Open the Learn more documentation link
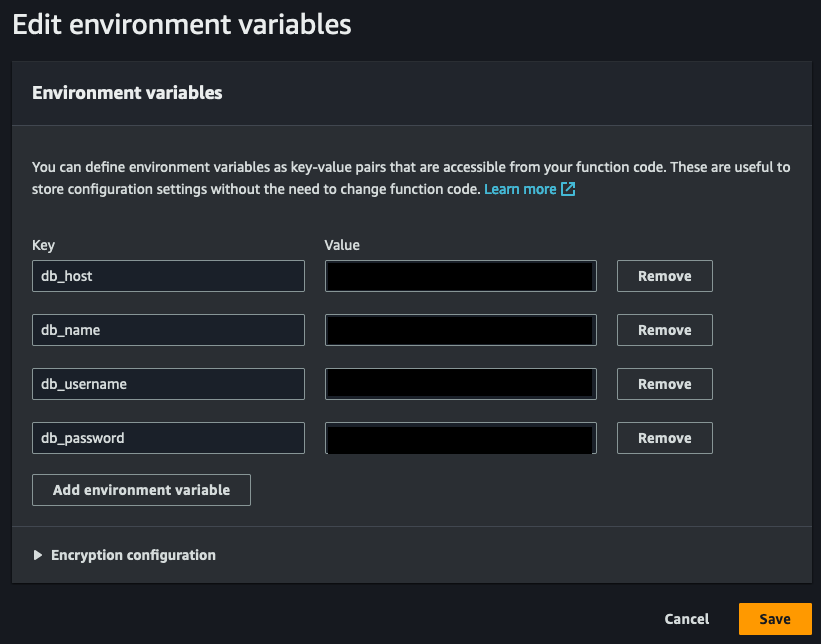Image resolution: width=821 pixels, height=644 pixels. tap(521, 188)
